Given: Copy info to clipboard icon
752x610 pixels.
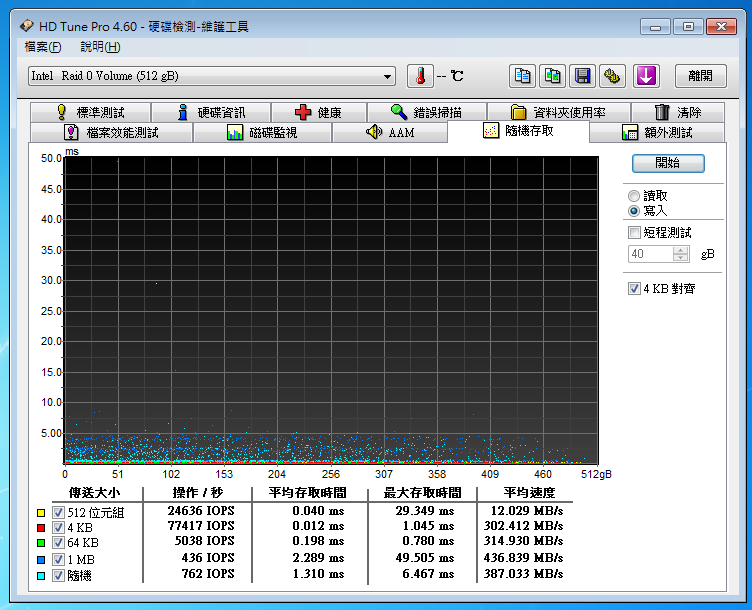Looking at the screenshot, I should (522, 76).
